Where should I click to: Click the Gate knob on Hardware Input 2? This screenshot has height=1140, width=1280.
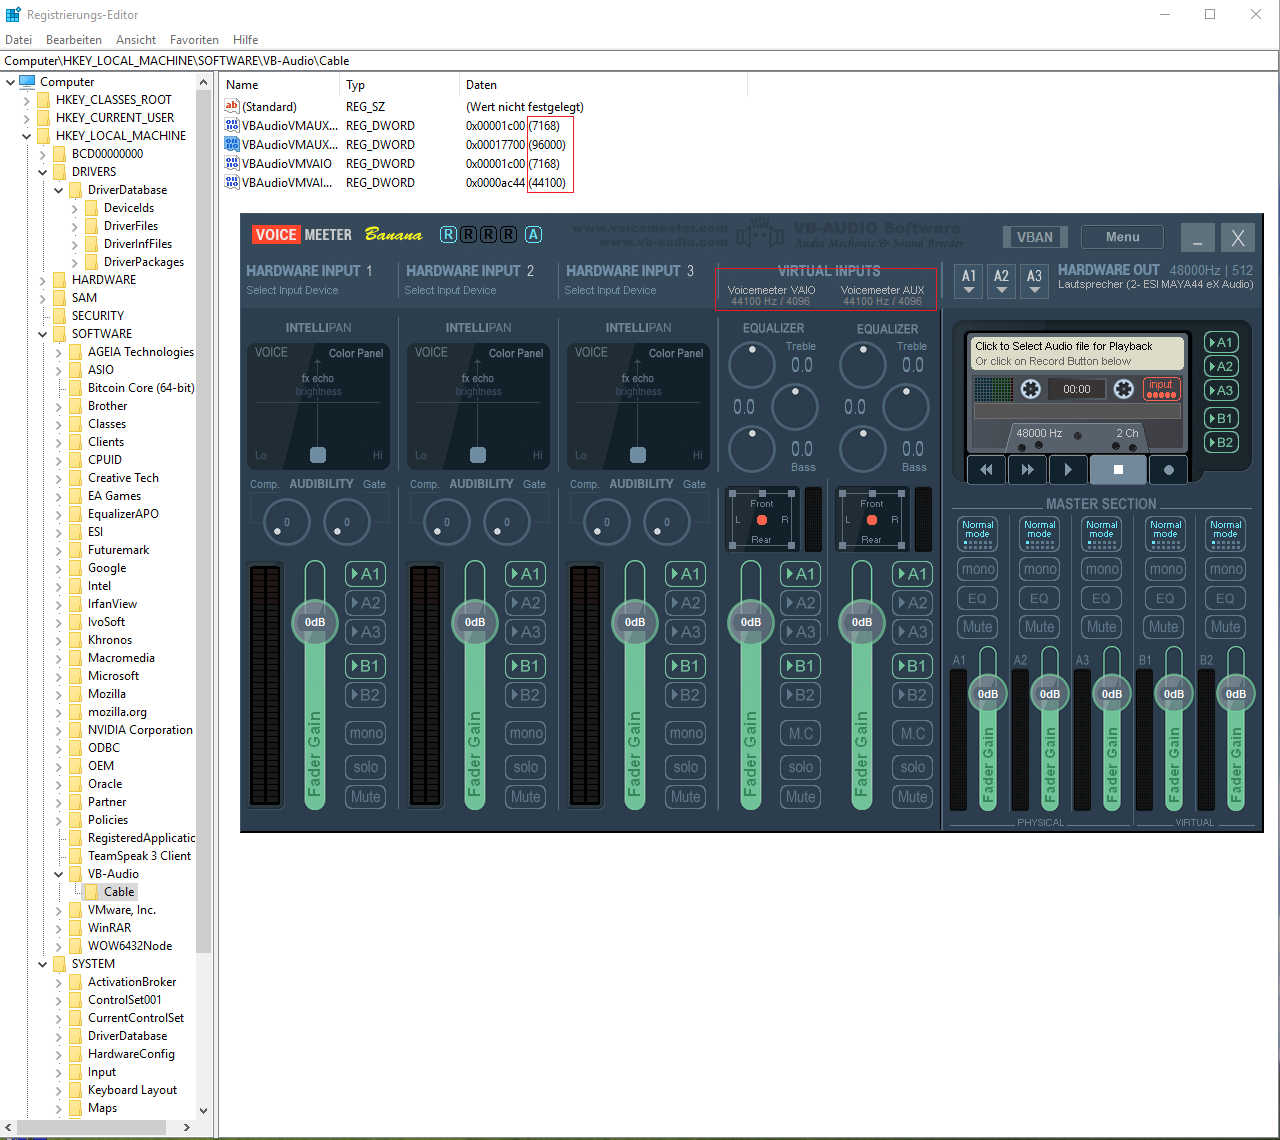tap(507, 522)
